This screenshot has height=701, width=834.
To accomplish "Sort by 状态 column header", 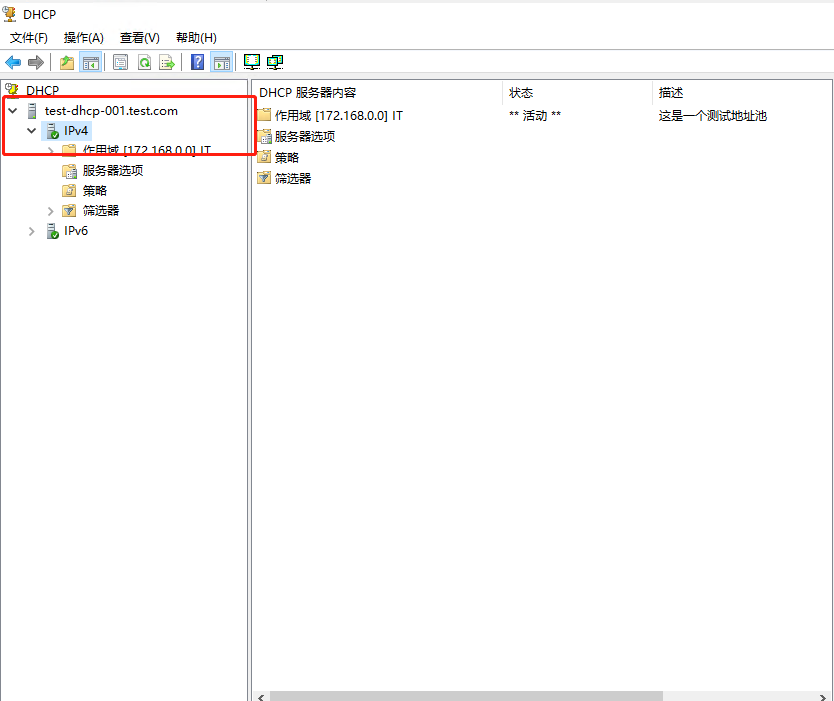I will point(577,93).
